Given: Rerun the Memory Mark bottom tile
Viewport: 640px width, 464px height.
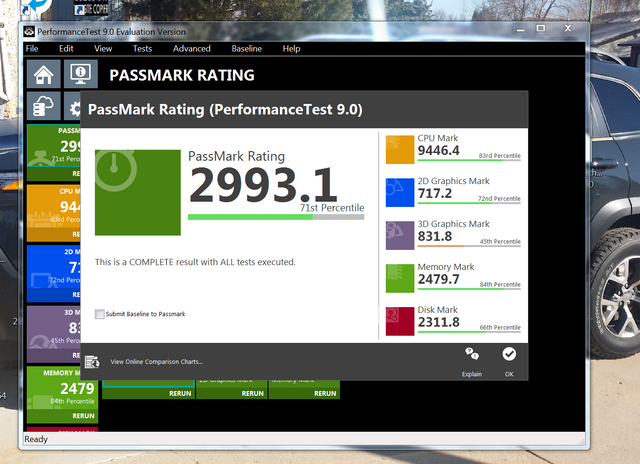Looking at the screenshot, I should click(325, 393).
